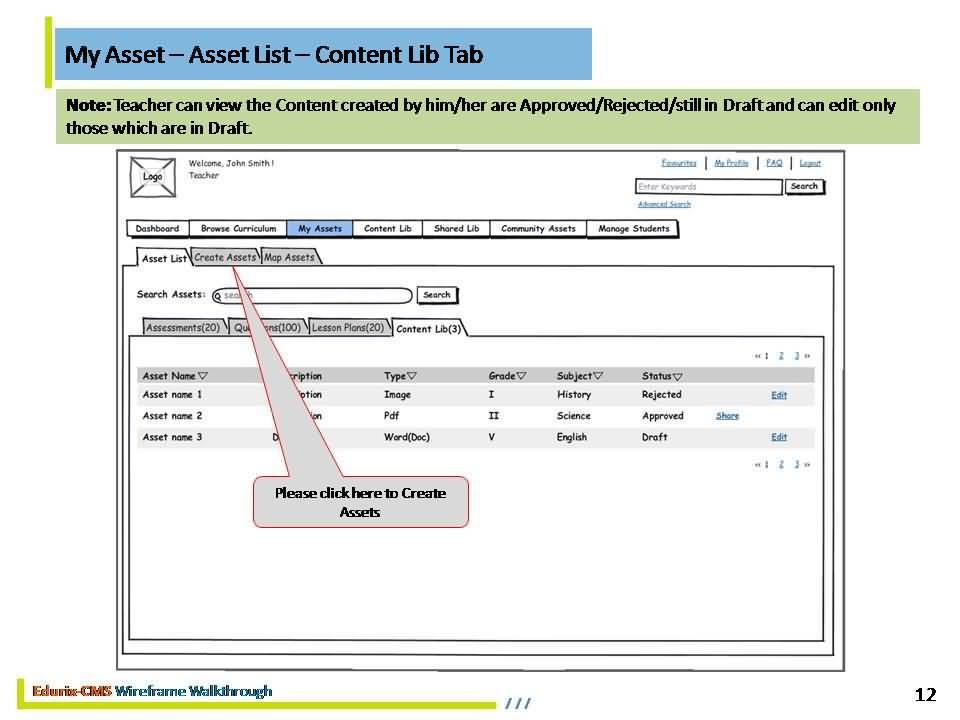Image resolution: width=960 pixels, height=720 pixels.
Task: Select the Lesson Plans(20) tab
Action: click(x=347, y=328)
